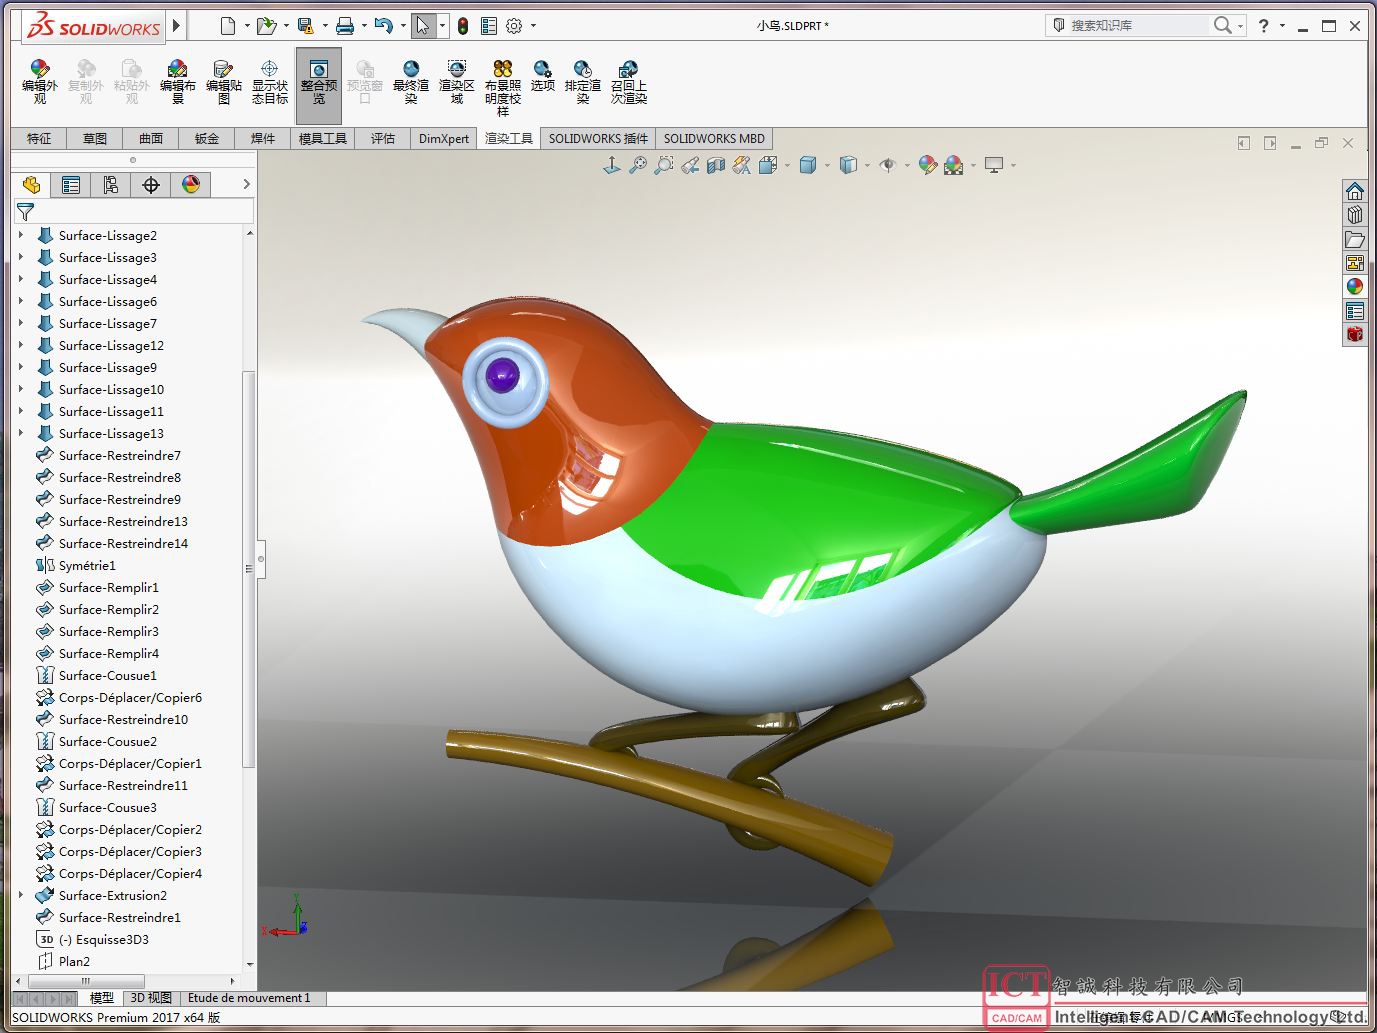Select the 渲染区域 (Render Region) tool
This screenshot has width=1377, height=1033.
pyautogui.click(x=457, y=82)
